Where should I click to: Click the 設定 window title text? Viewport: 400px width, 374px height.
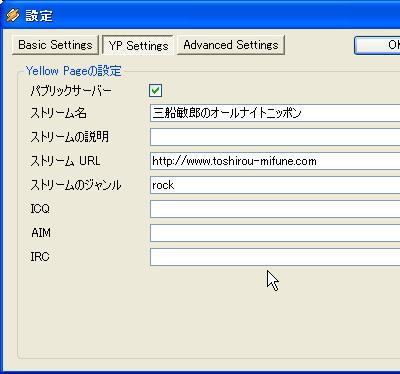pos(39,16)
